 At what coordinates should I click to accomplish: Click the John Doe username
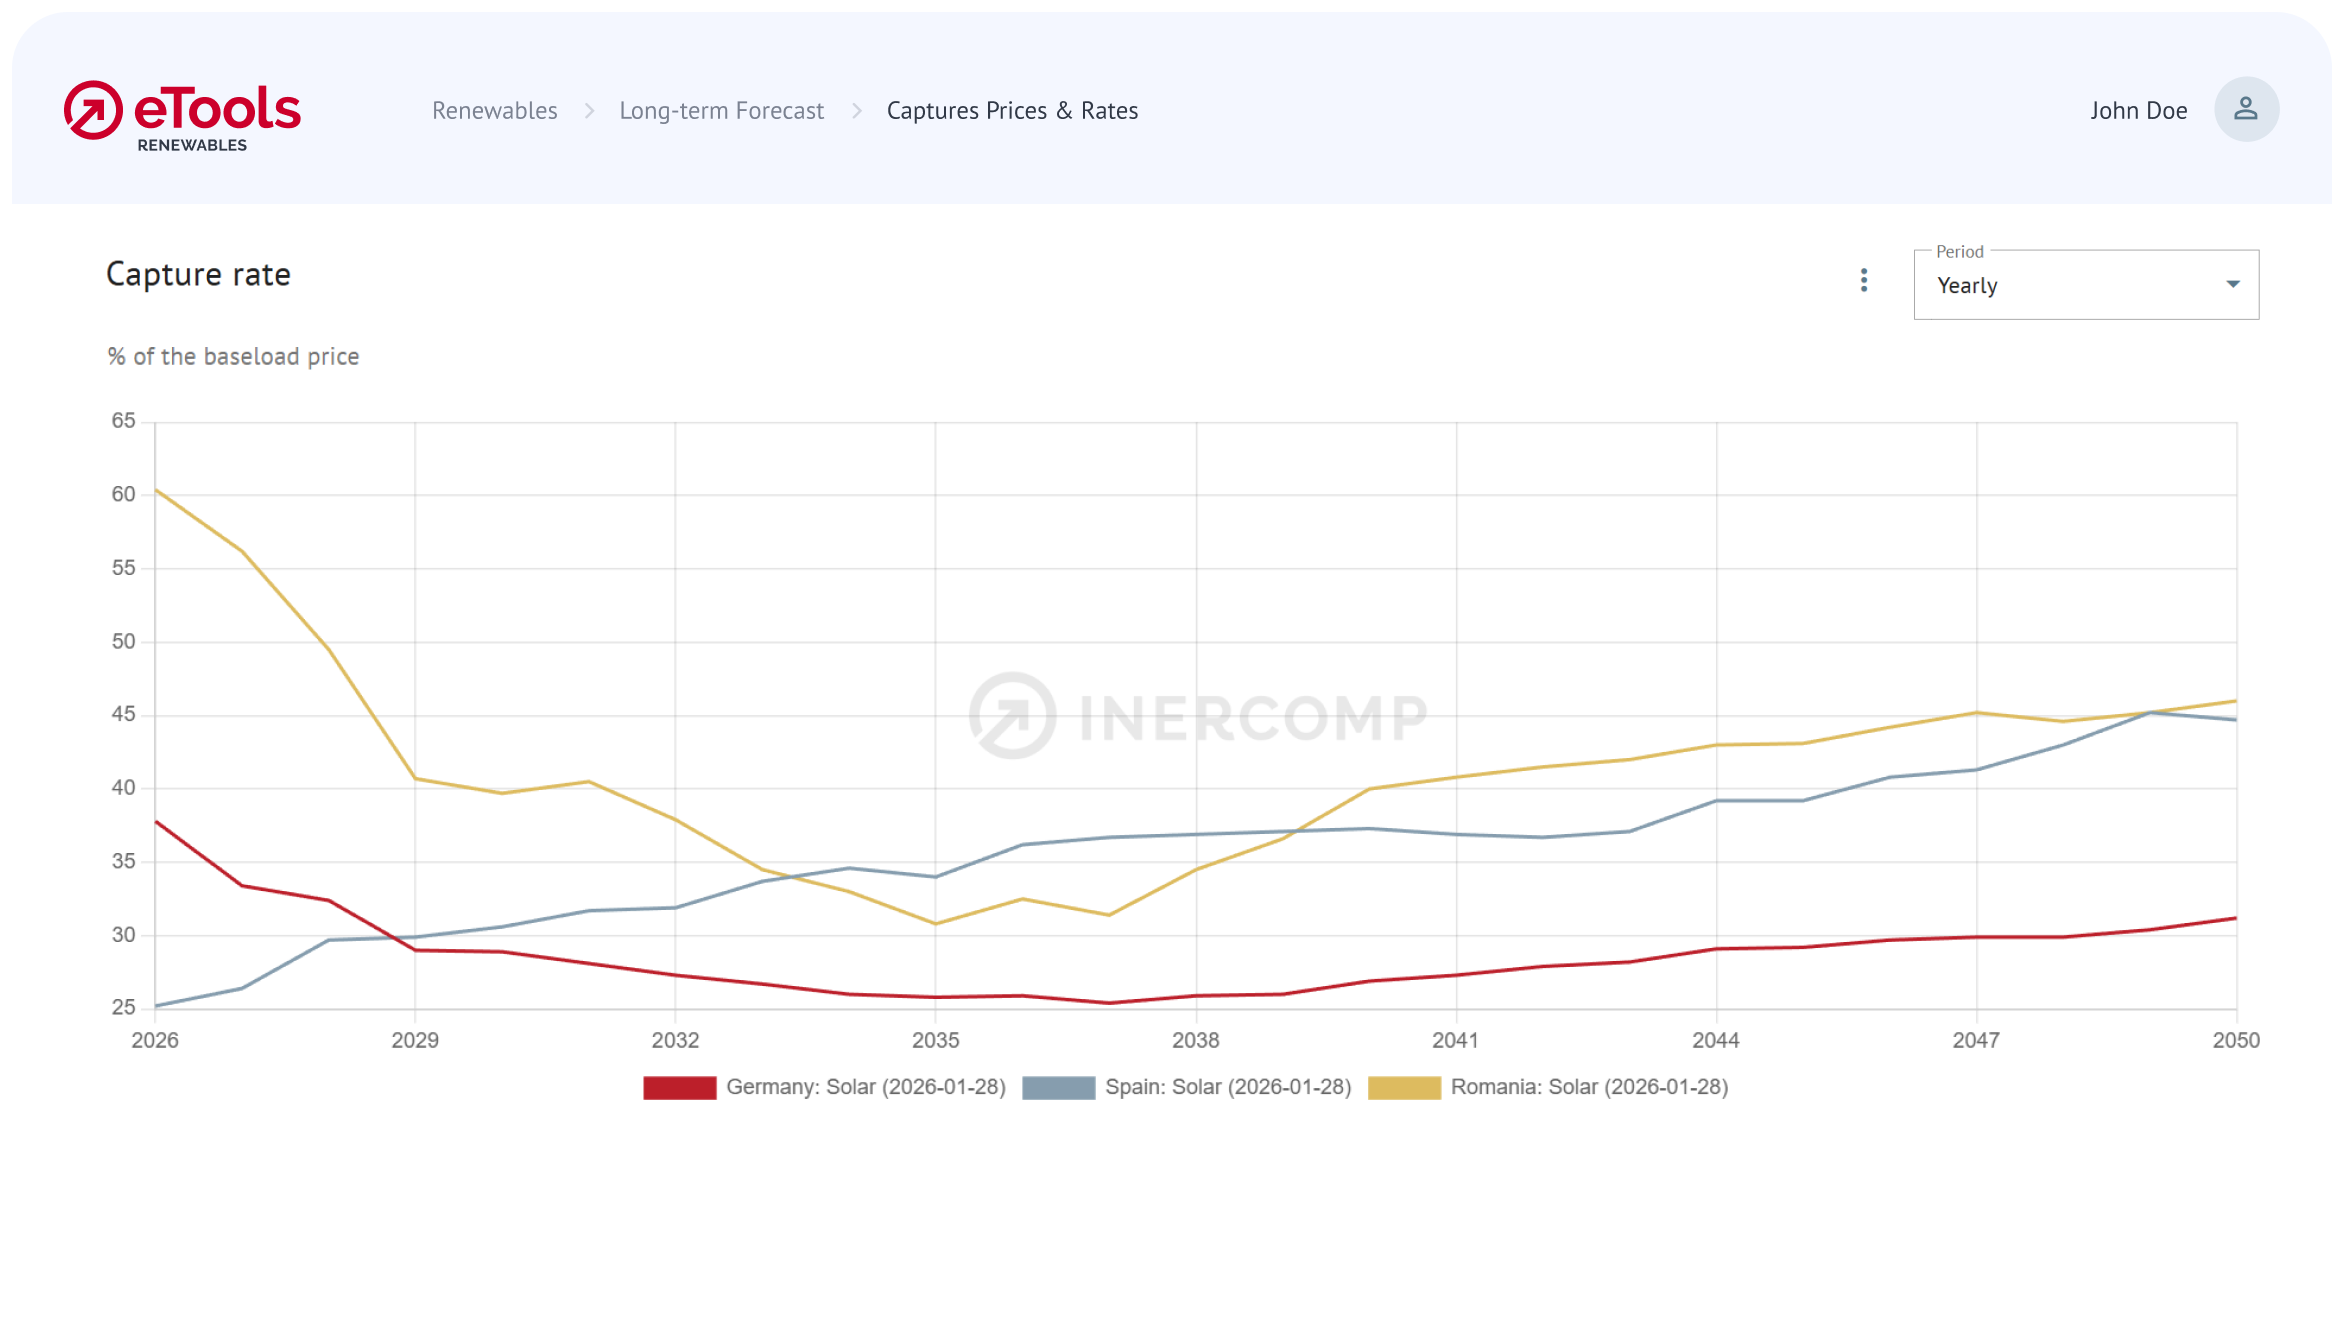click(x=2139, y=110)
